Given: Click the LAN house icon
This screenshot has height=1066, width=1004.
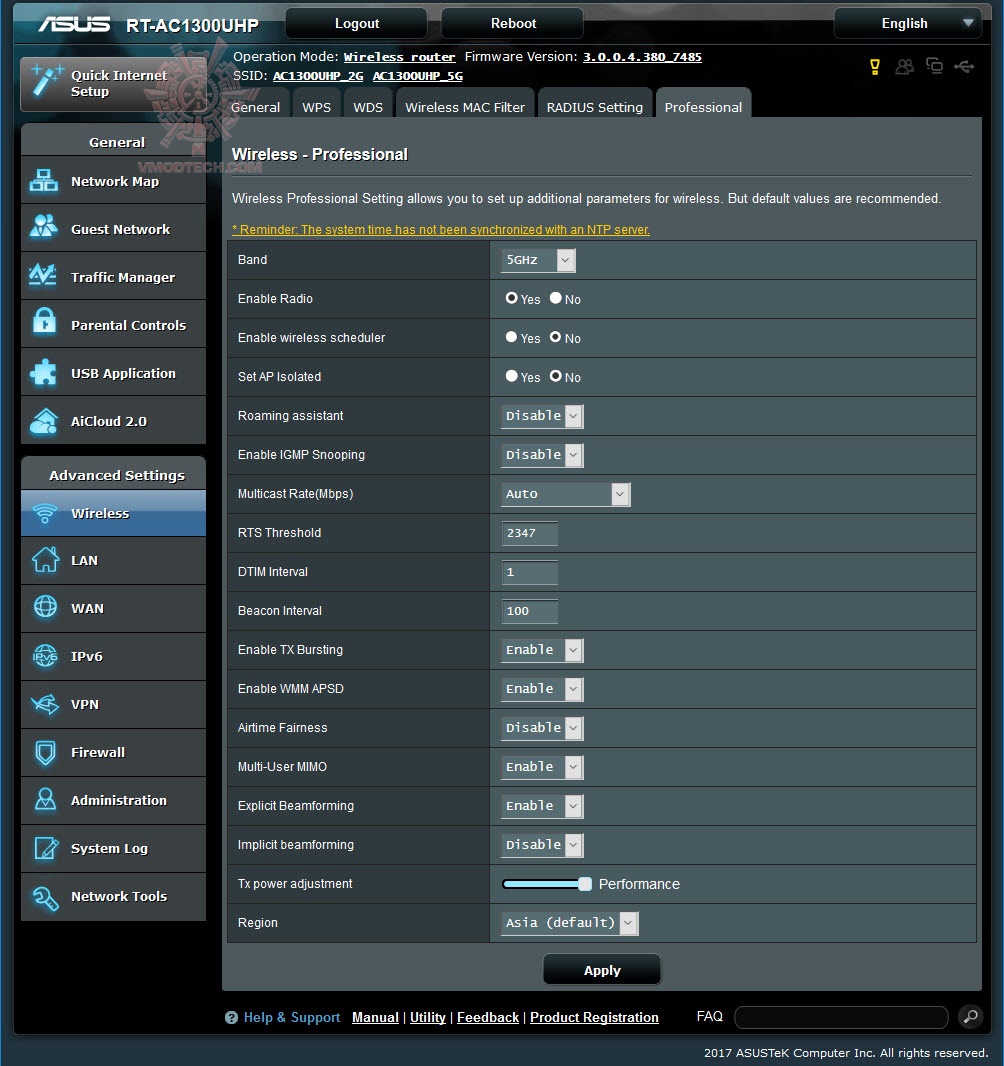Looking at the screenshot, I should point(45,560).
